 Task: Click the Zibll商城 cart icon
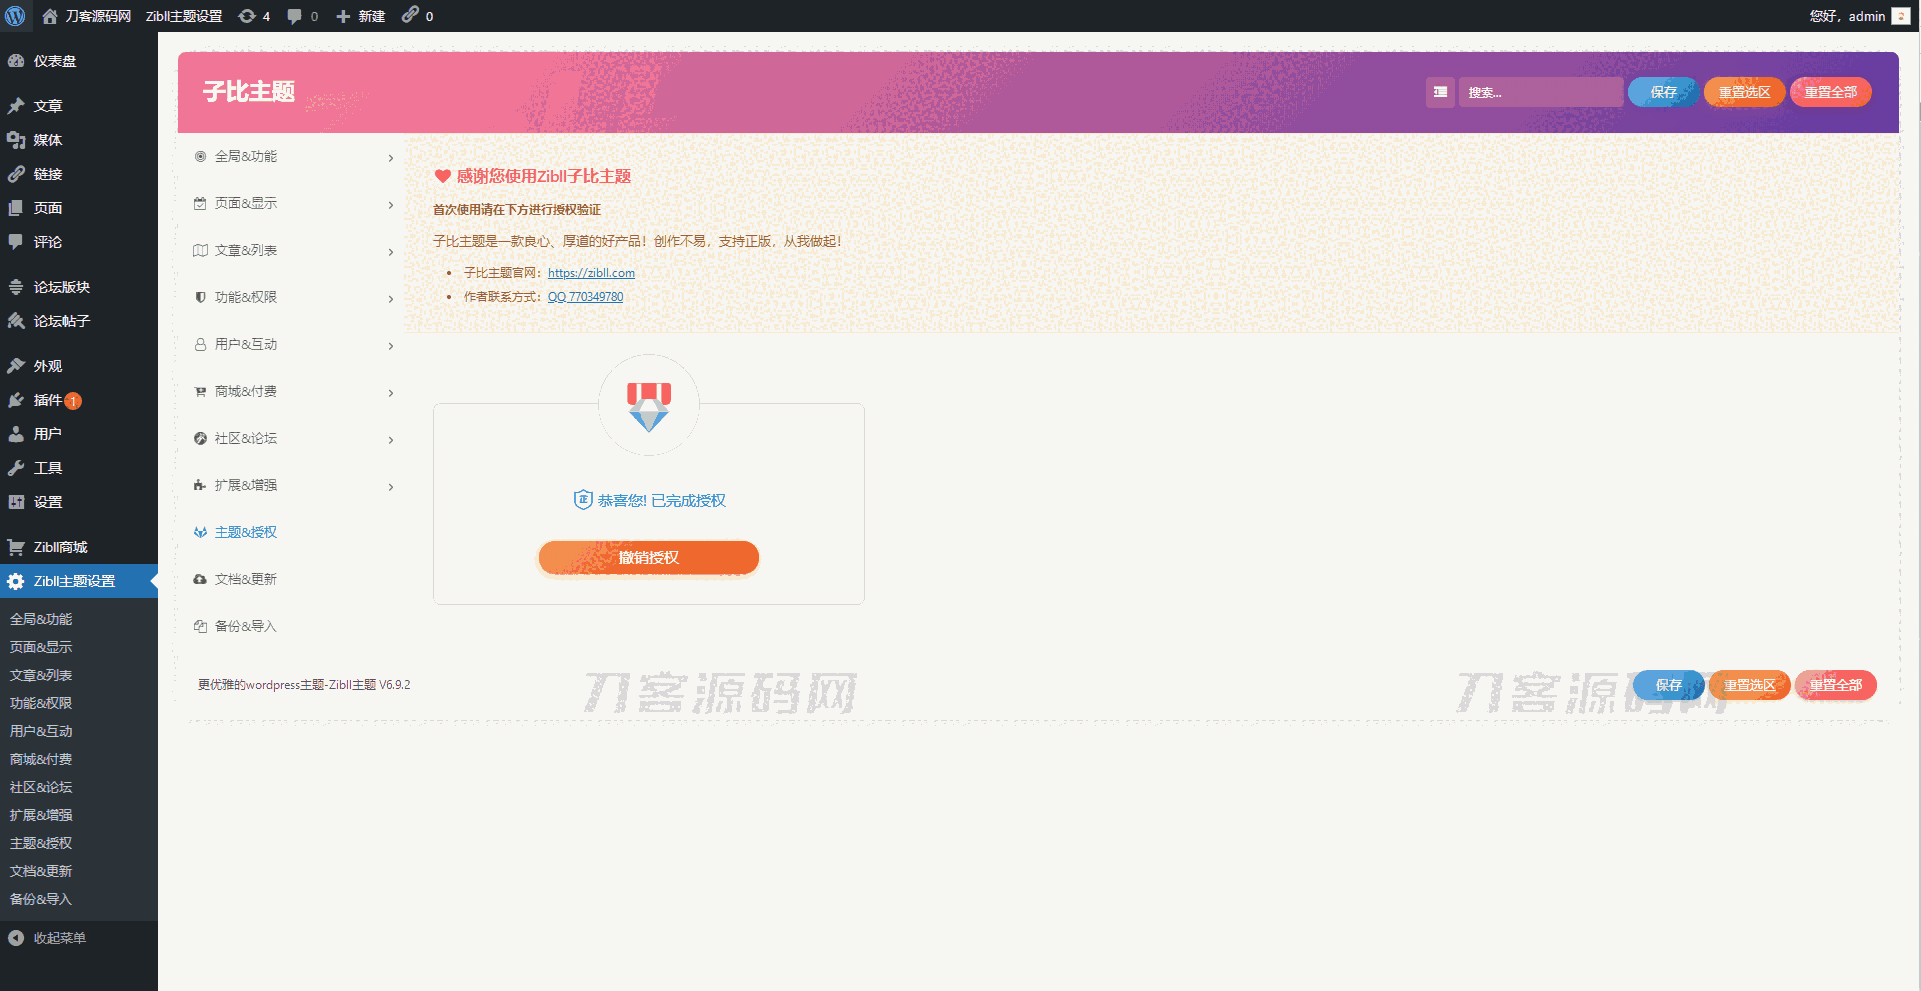tap(16, 547)
